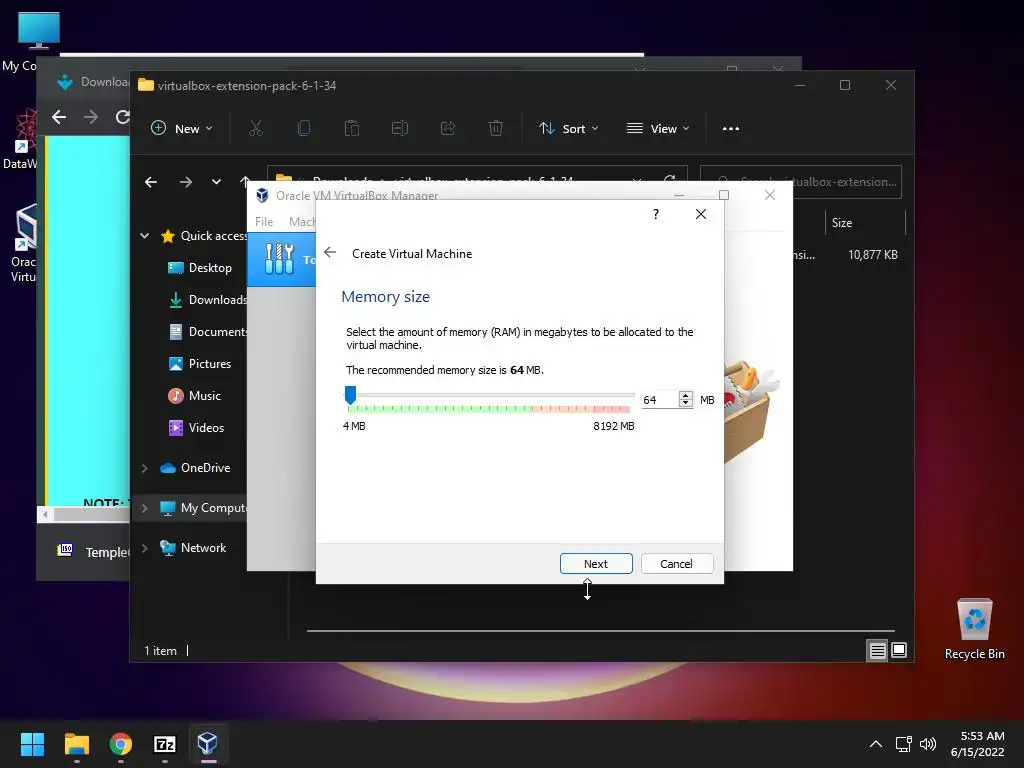Expand the Network tree node

[x=144, y=548]
